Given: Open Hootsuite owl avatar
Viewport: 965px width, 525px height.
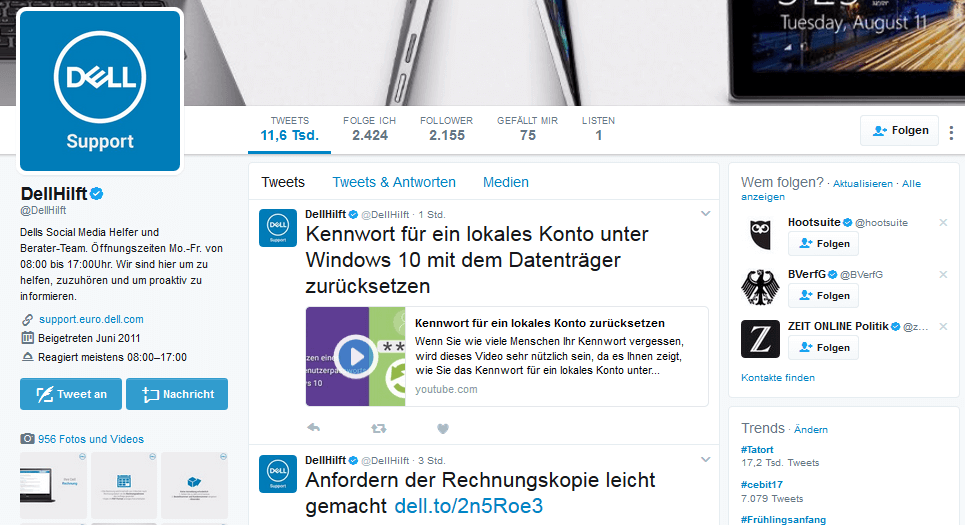Looking at the screenshot, I should [760, 234].
